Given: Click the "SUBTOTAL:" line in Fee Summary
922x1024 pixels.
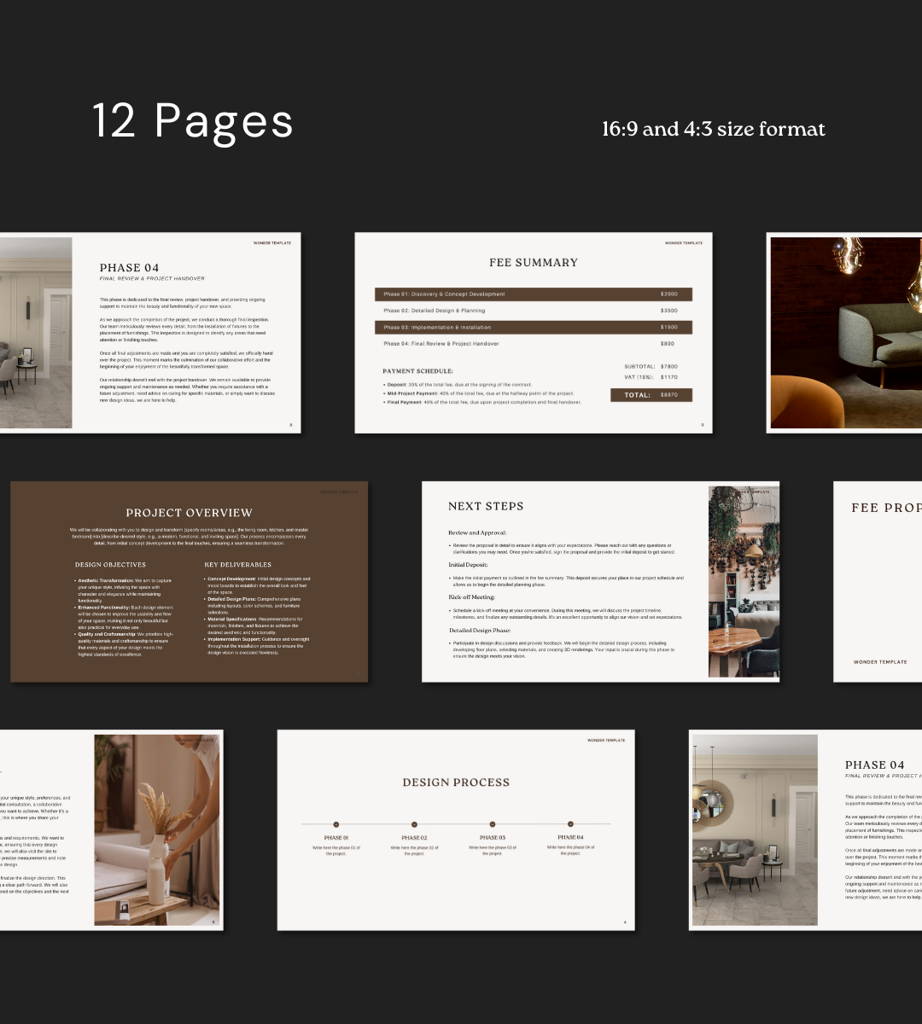Looking at the screenshot, I should point(651,366).
